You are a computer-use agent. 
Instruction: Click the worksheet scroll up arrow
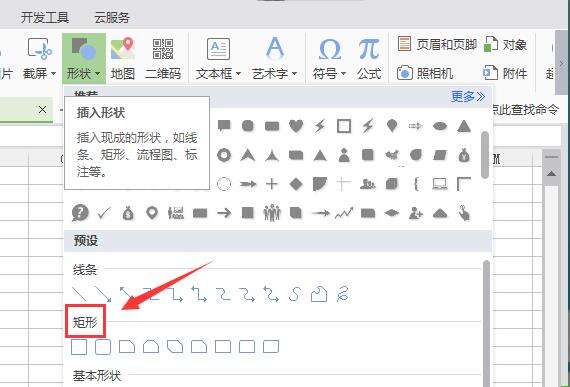(x=551, y=174)
